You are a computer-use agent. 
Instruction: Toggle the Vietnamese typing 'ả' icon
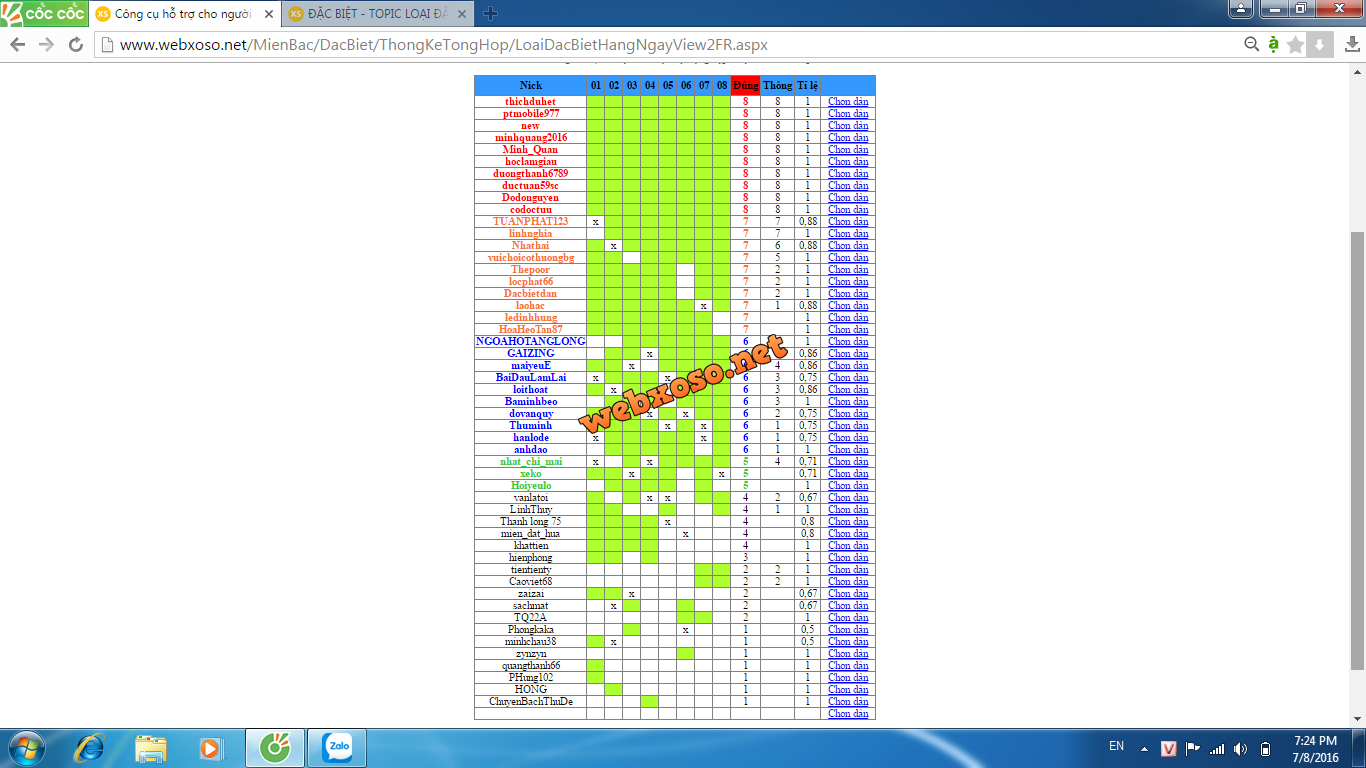1273,45
